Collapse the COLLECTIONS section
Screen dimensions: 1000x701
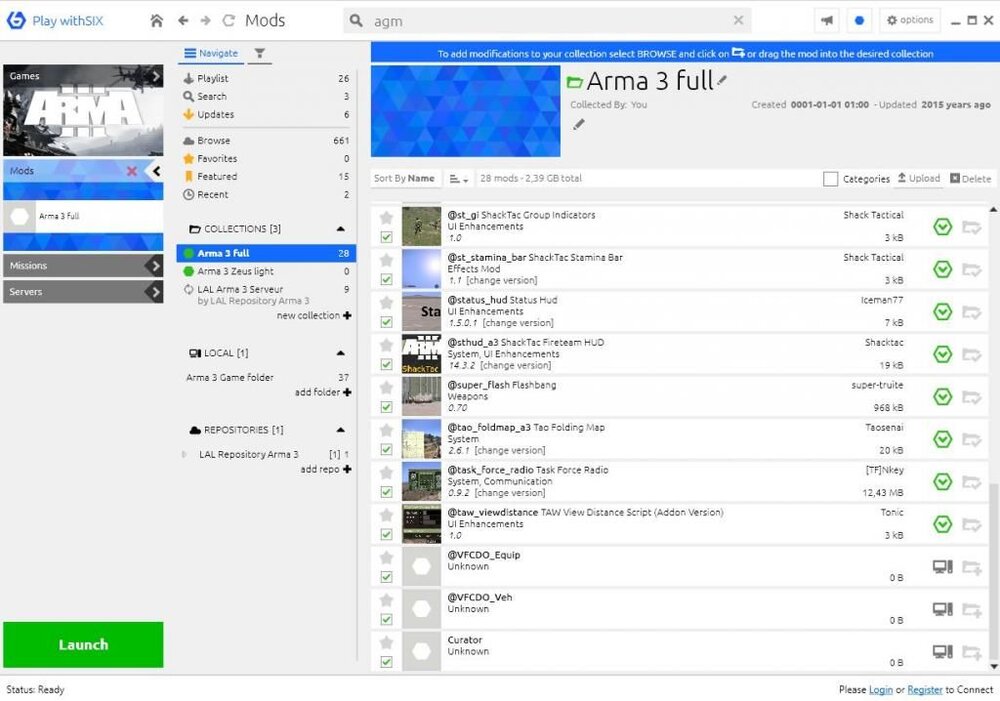click(341, 228)
